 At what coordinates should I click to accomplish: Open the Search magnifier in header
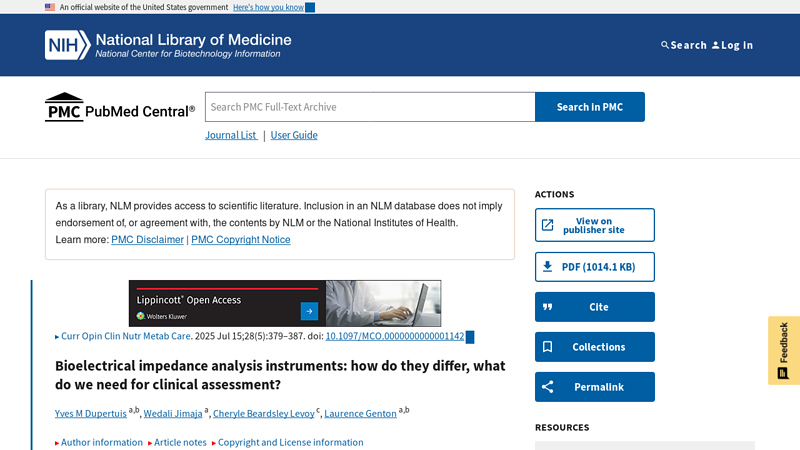coord(666,45)
